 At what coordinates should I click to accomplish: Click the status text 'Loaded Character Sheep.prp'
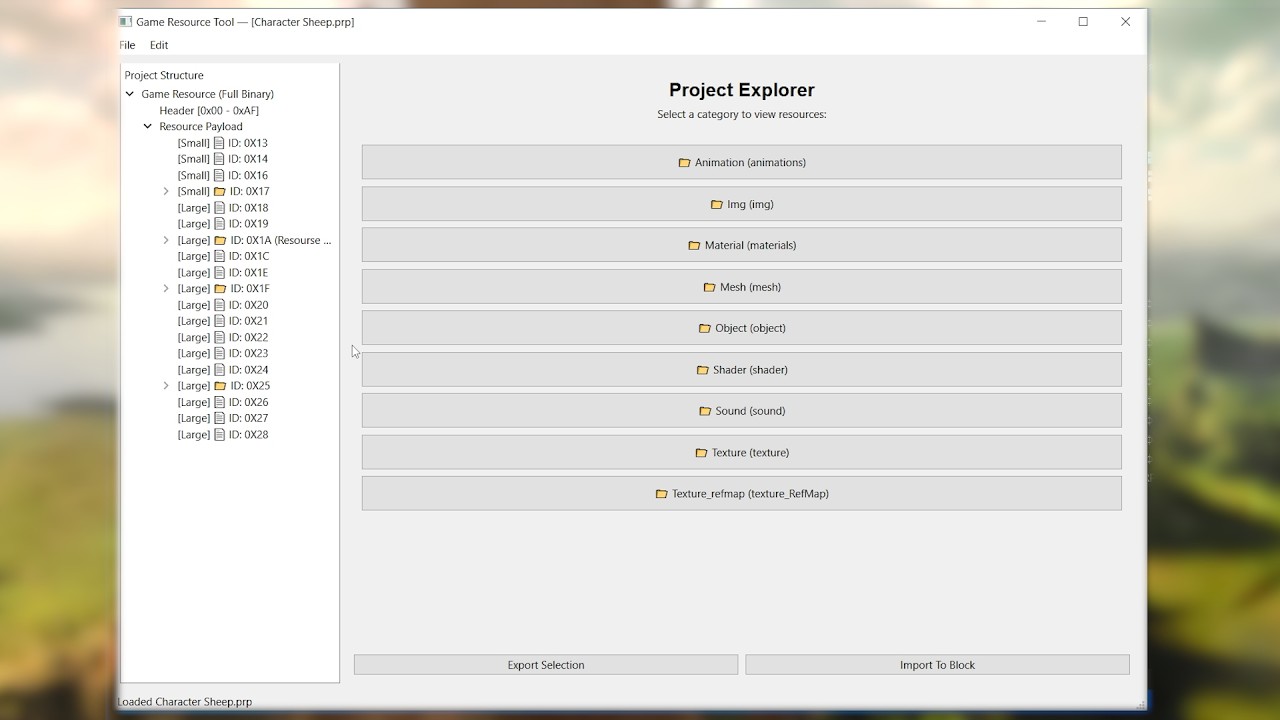185,702
